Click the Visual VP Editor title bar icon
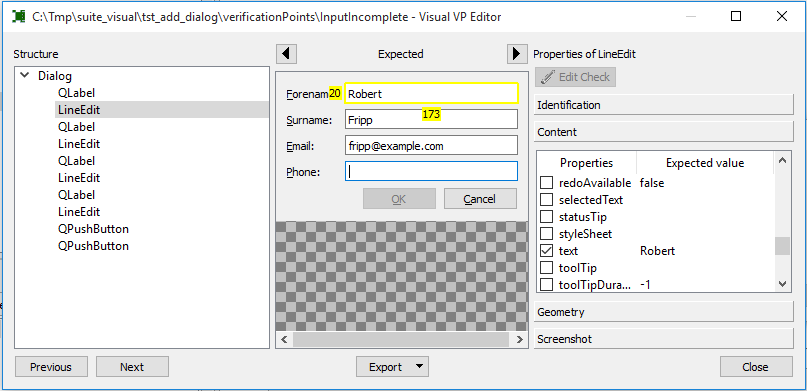Image resolution: width=807 pixels, height=391 pixels. click(x=20, y=16)
